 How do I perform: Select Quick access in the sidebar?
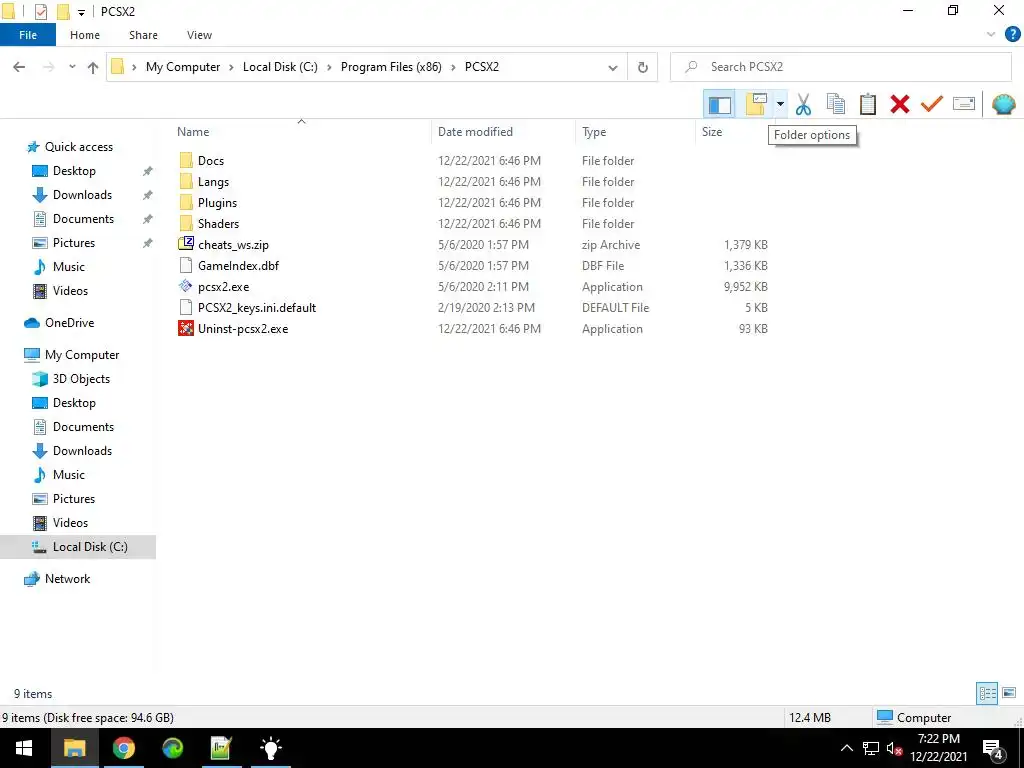click(78, 147)
